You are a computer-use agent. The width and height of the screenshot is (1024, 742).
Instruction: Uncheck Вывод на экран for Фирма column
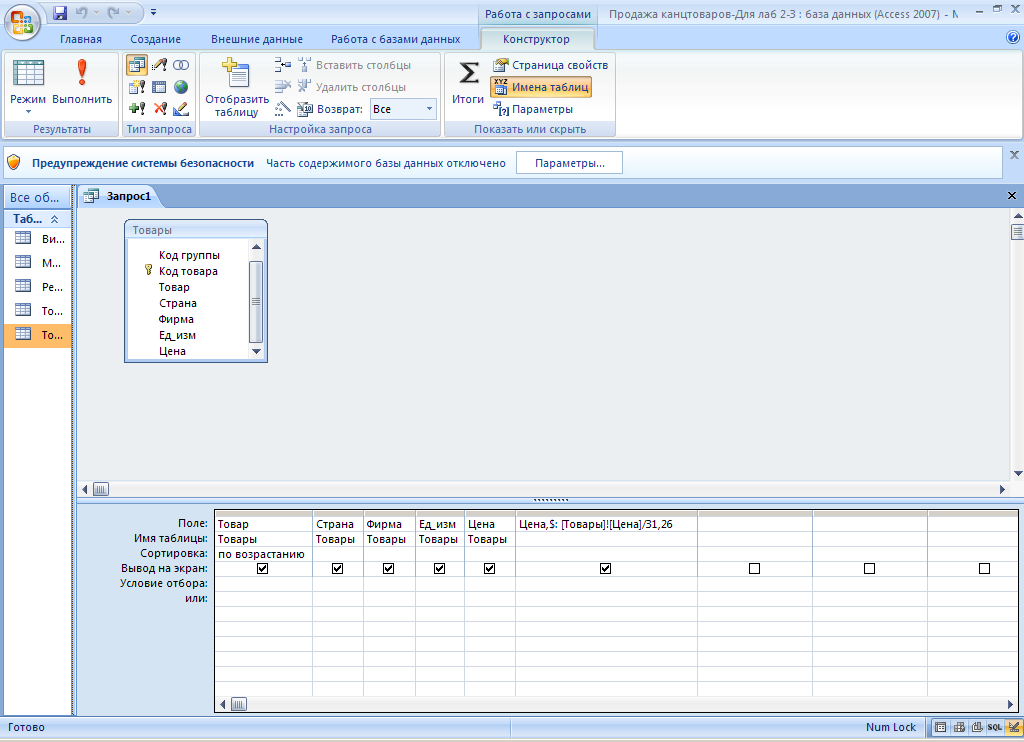pyautogui.click(x=389, y=568)
